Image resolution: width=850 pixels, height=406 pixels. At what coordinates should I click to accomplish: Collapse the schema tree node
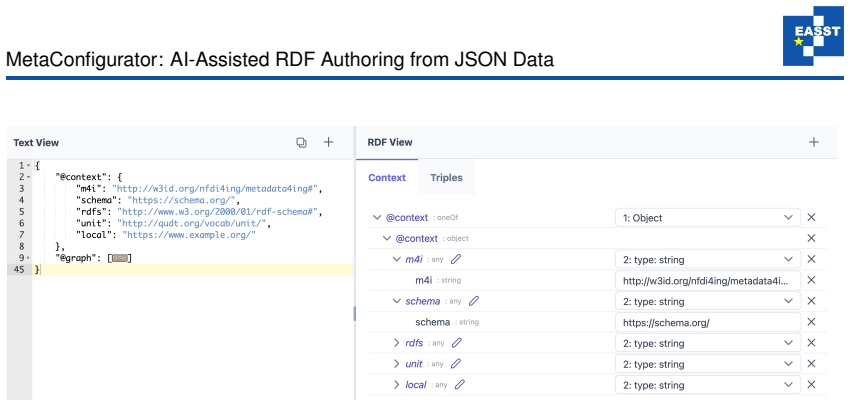coord(397,301)
